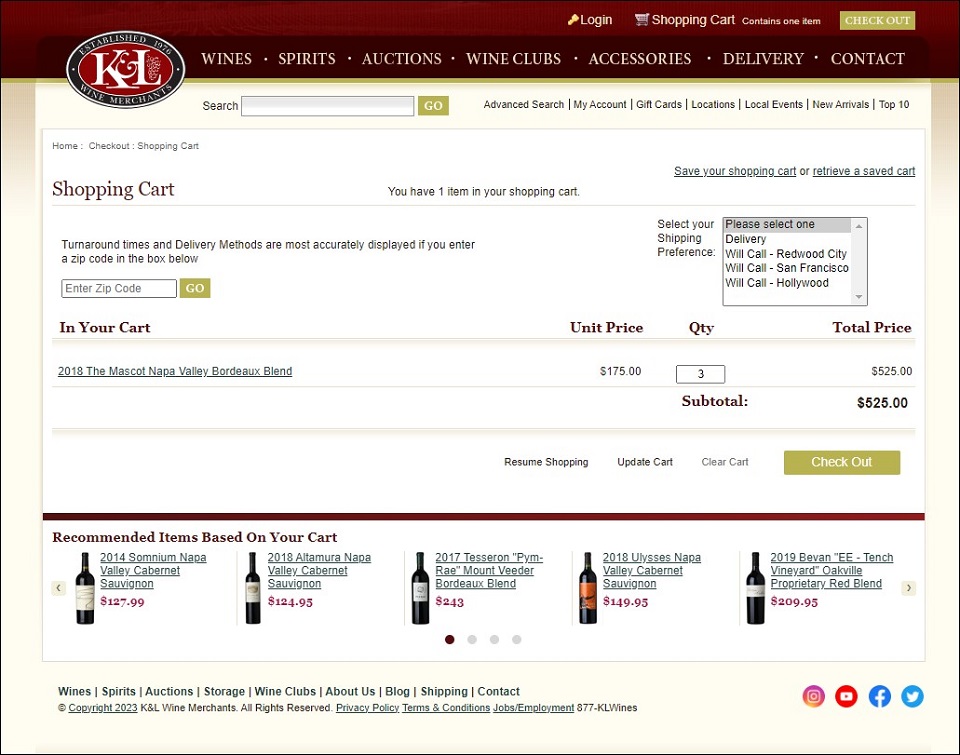
Task: Click the K&L Wine Merchants logo
Action: (126, 69)
